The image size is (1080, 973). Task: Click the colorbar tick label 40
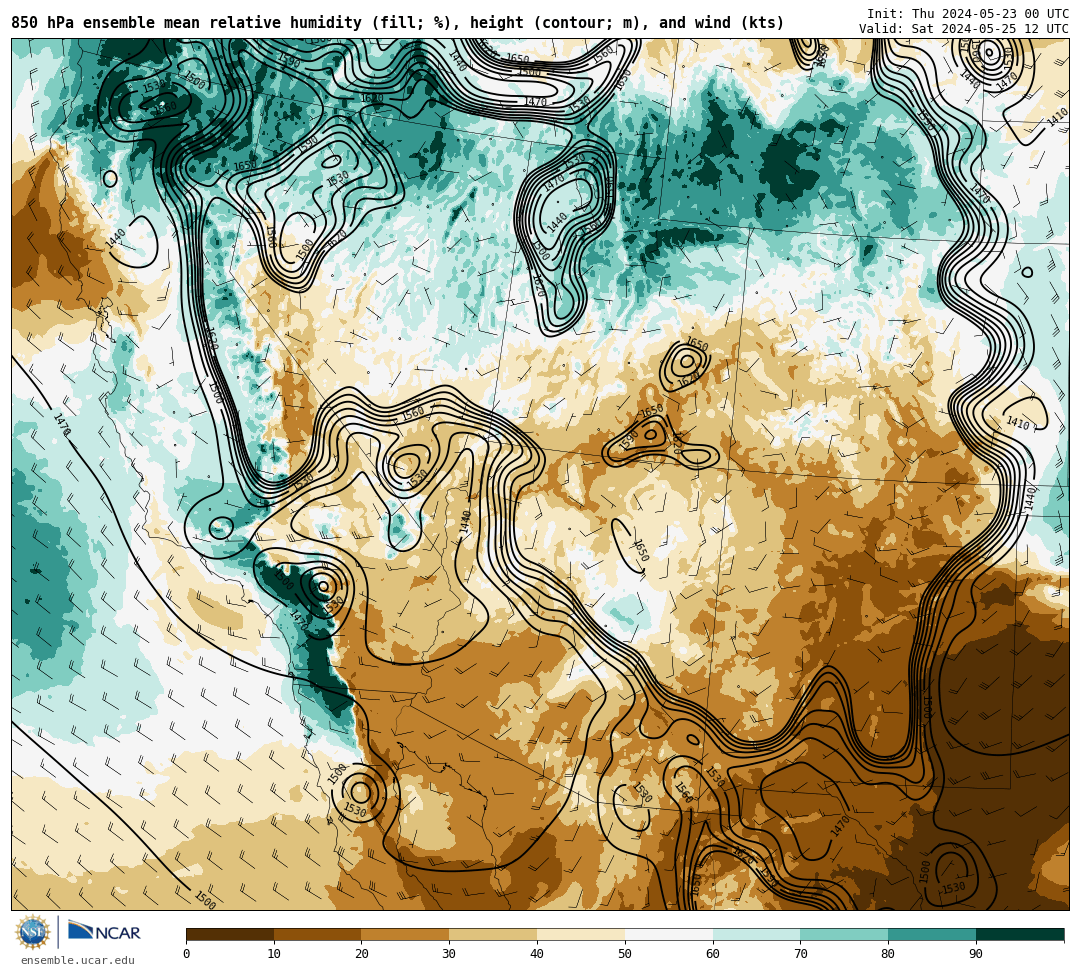[x=537, y=954]
